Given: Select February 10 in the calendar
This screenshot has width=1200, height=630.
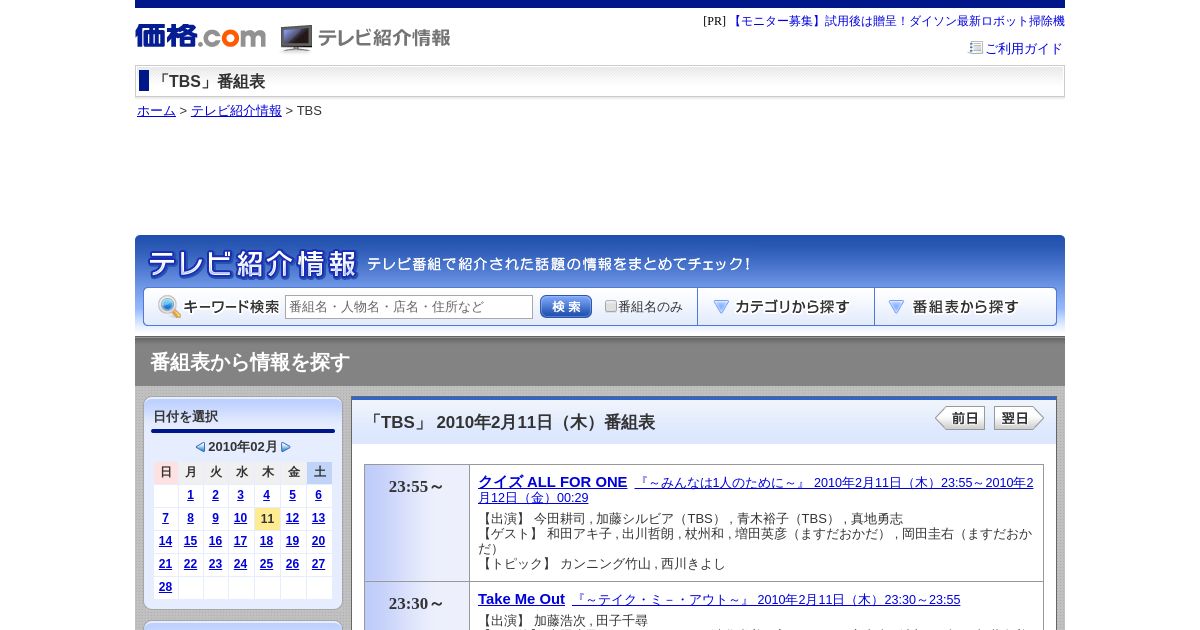Looking at the screenshot, I should tap(240, 518).
